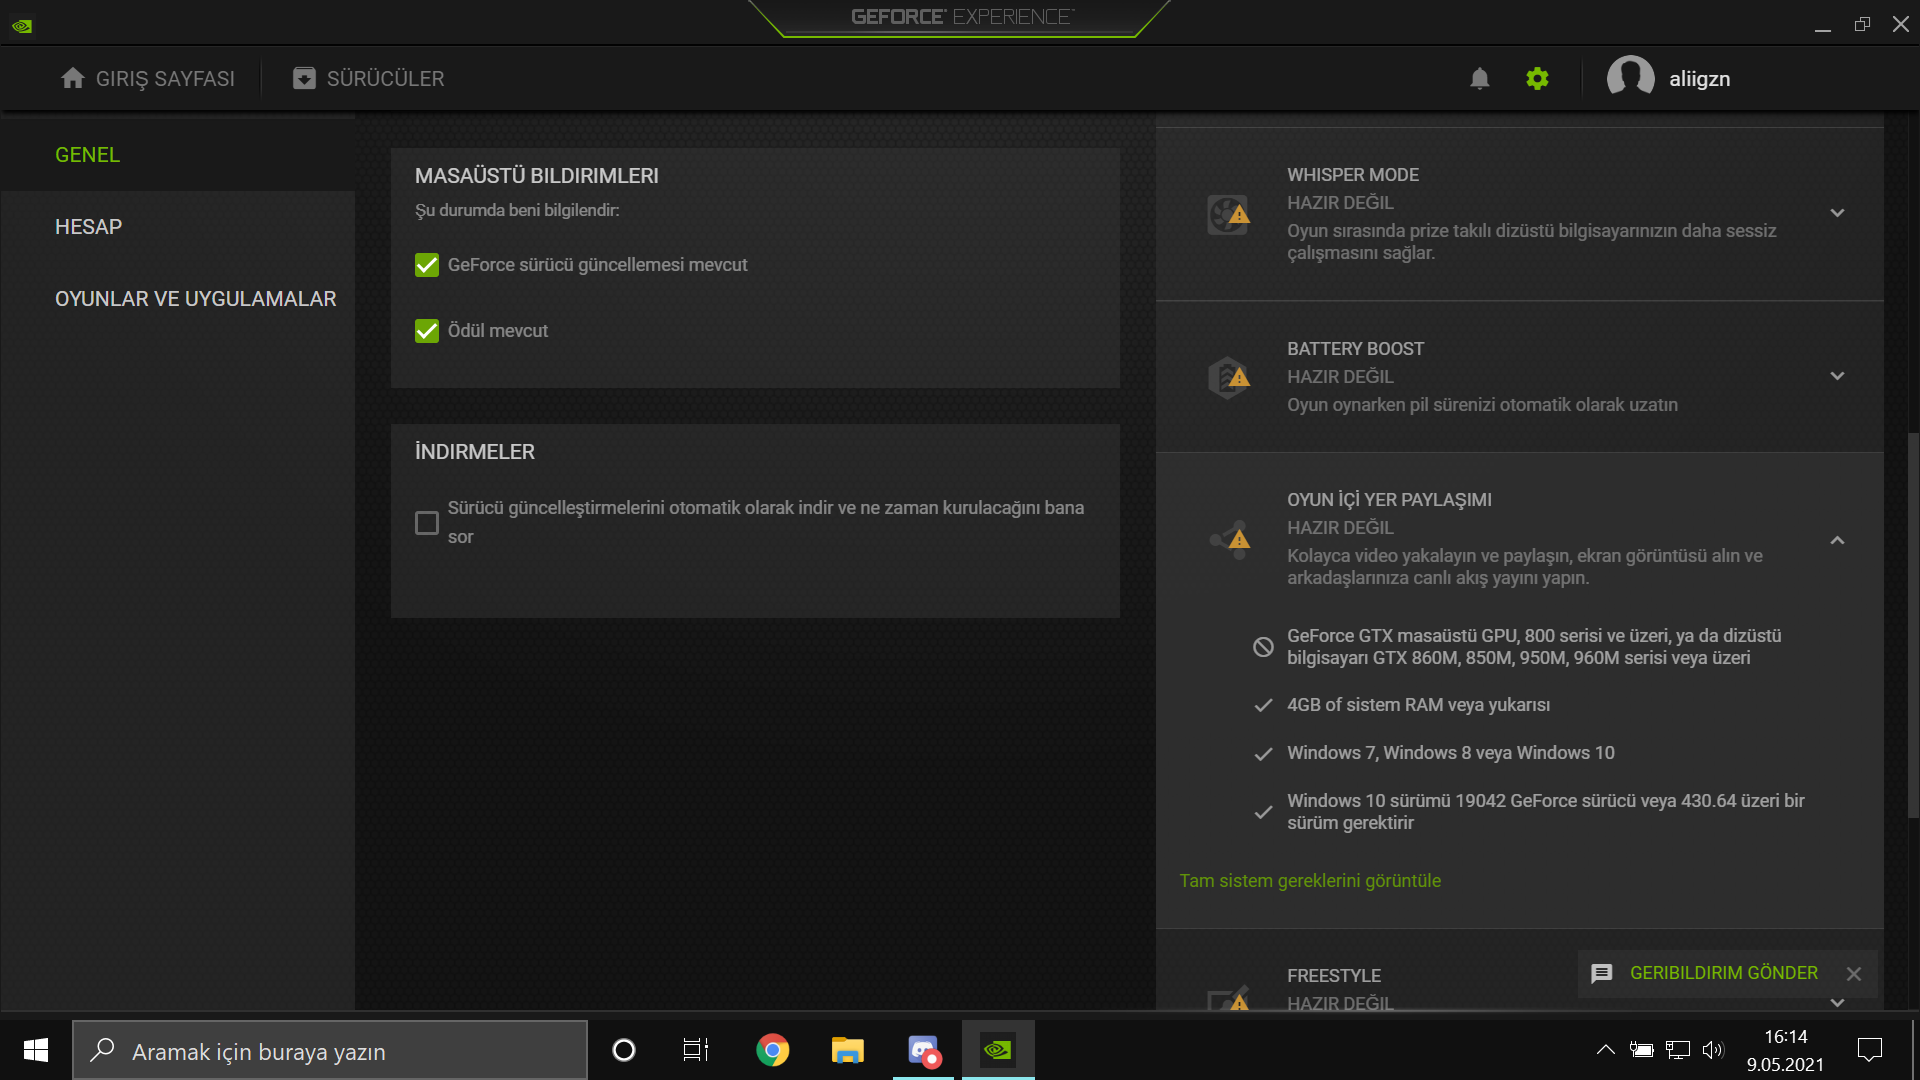Screen dimensions: 1920x1080
Task: Click the İndirmeler heading
Action: (475, 452)
